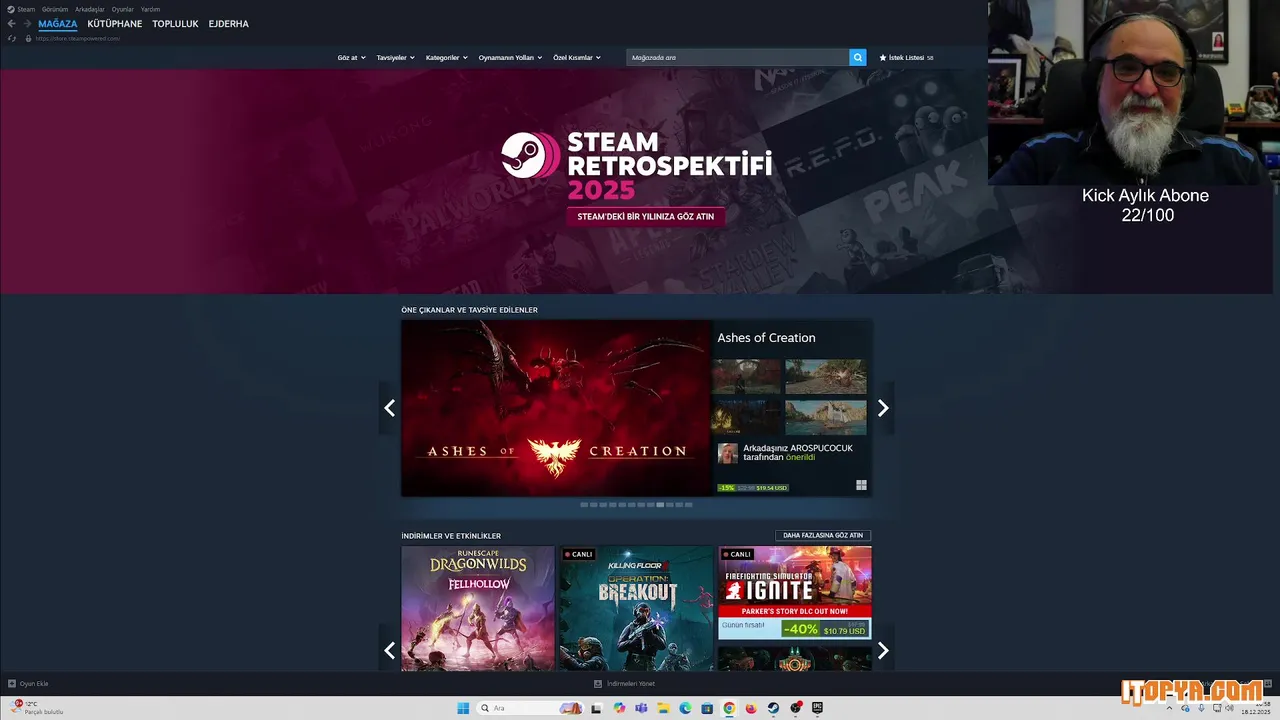Click the downloads icon beside İndirmeleri Yönet
The height and width of the screenshot is (720, 1280).
click(598, 684)
